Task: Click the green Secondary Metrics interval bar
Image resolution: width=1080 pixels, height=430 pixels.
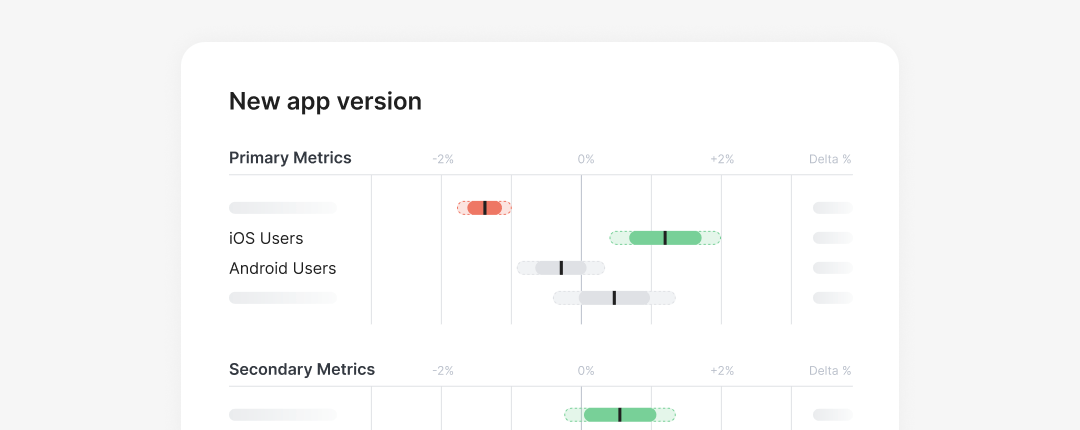Action: coord(620,415)
